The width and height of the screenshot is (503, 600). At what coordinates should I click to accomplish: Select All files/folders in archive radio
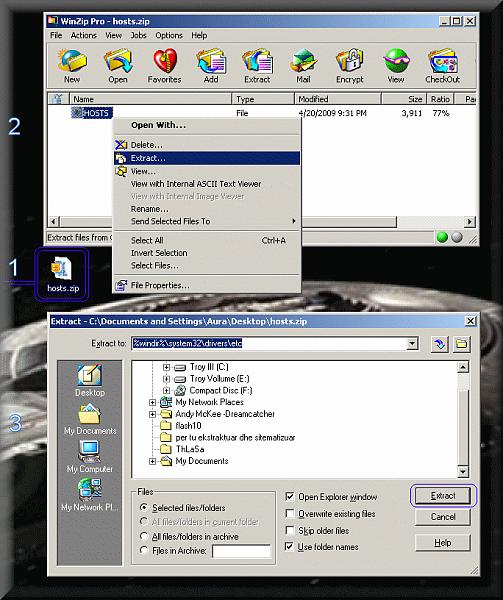click(144, 536)
